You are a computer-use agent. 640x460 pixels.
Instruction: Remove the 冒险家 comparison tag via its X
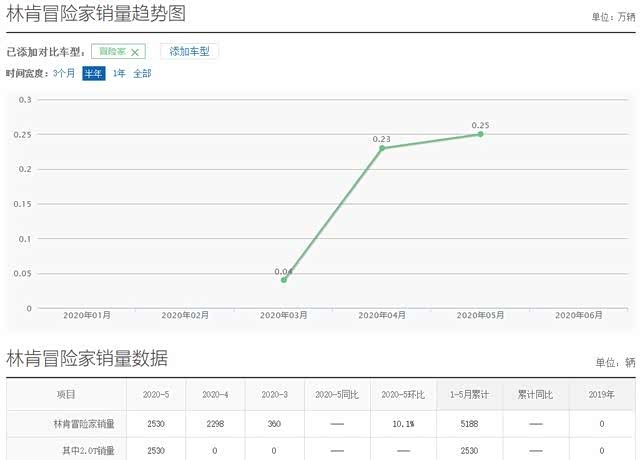[135, 52]
